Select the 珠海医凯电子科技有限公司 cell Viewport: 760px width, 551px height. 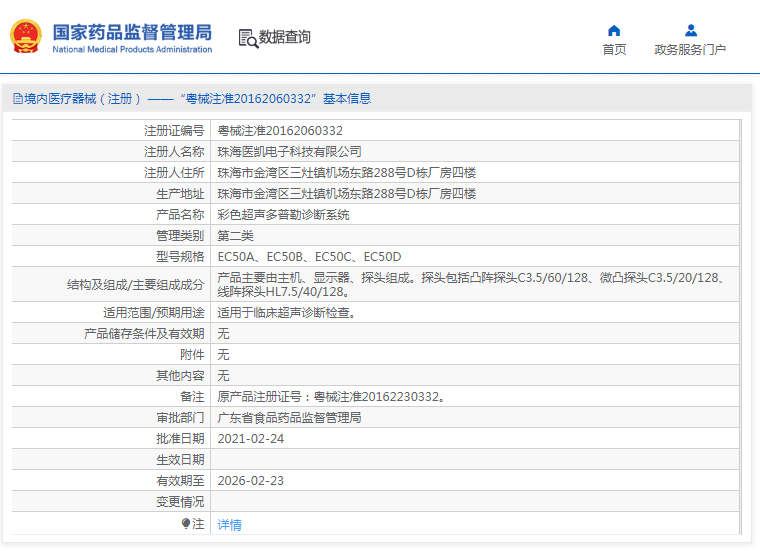point(289,152)
